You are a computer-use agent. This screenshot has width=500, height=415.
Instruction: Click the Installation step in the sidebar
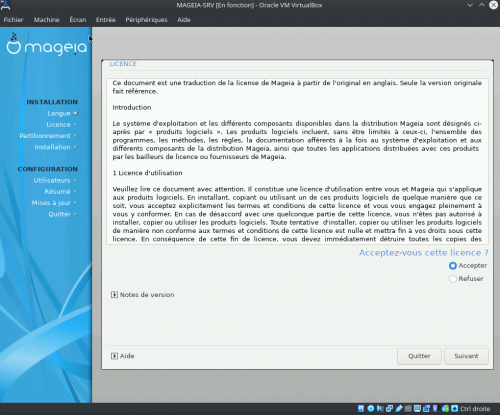click(52, 147)
